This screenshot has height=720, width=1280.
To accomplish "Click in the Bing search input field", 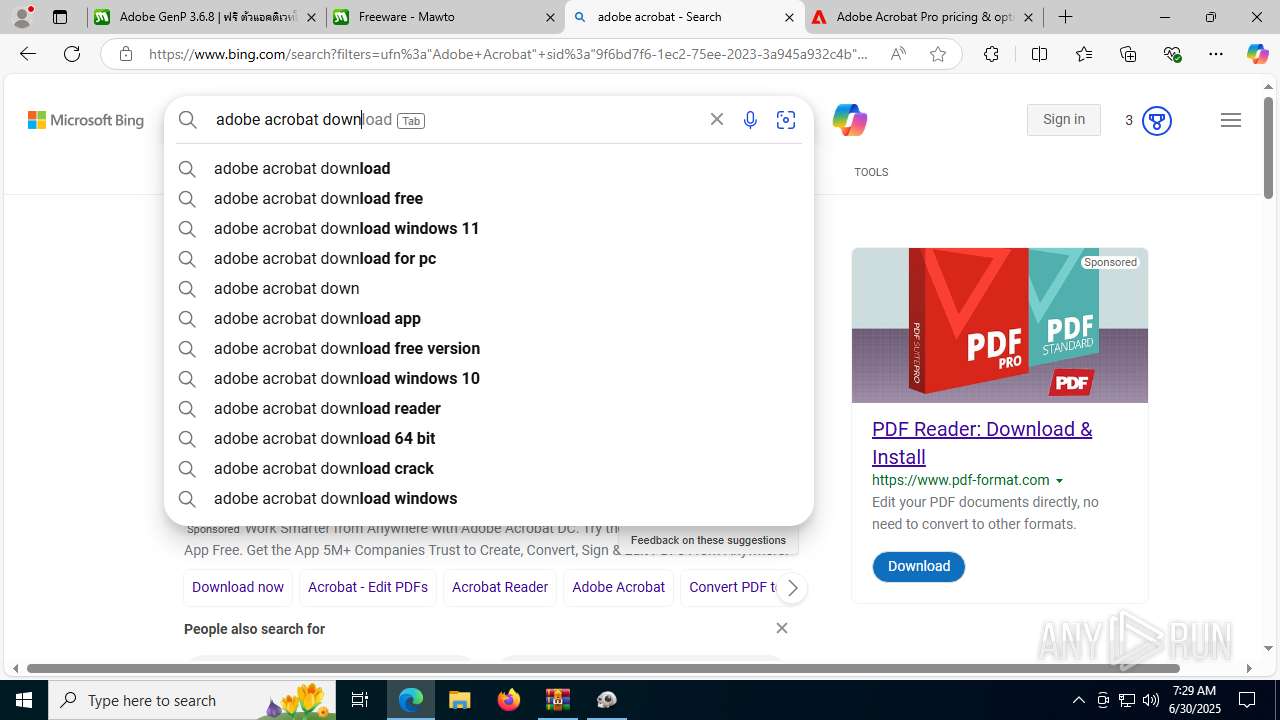I will tap(455, 120).
